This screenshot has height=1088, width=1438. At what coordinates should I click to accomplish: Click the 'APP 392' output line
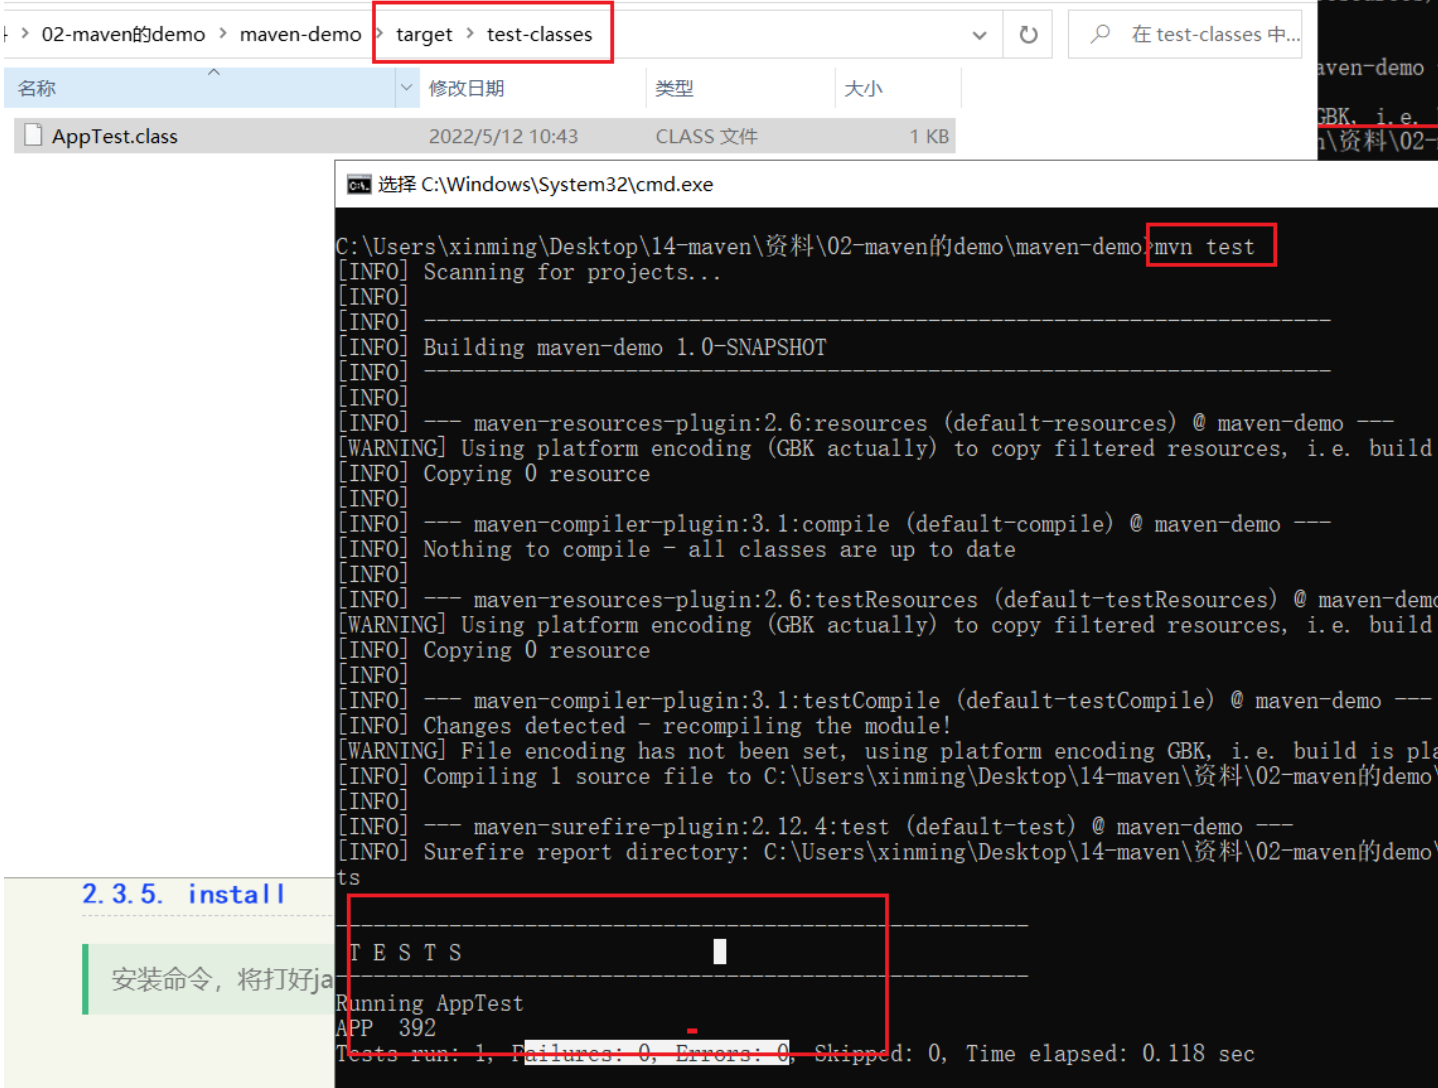click(x=386, y=1028)
